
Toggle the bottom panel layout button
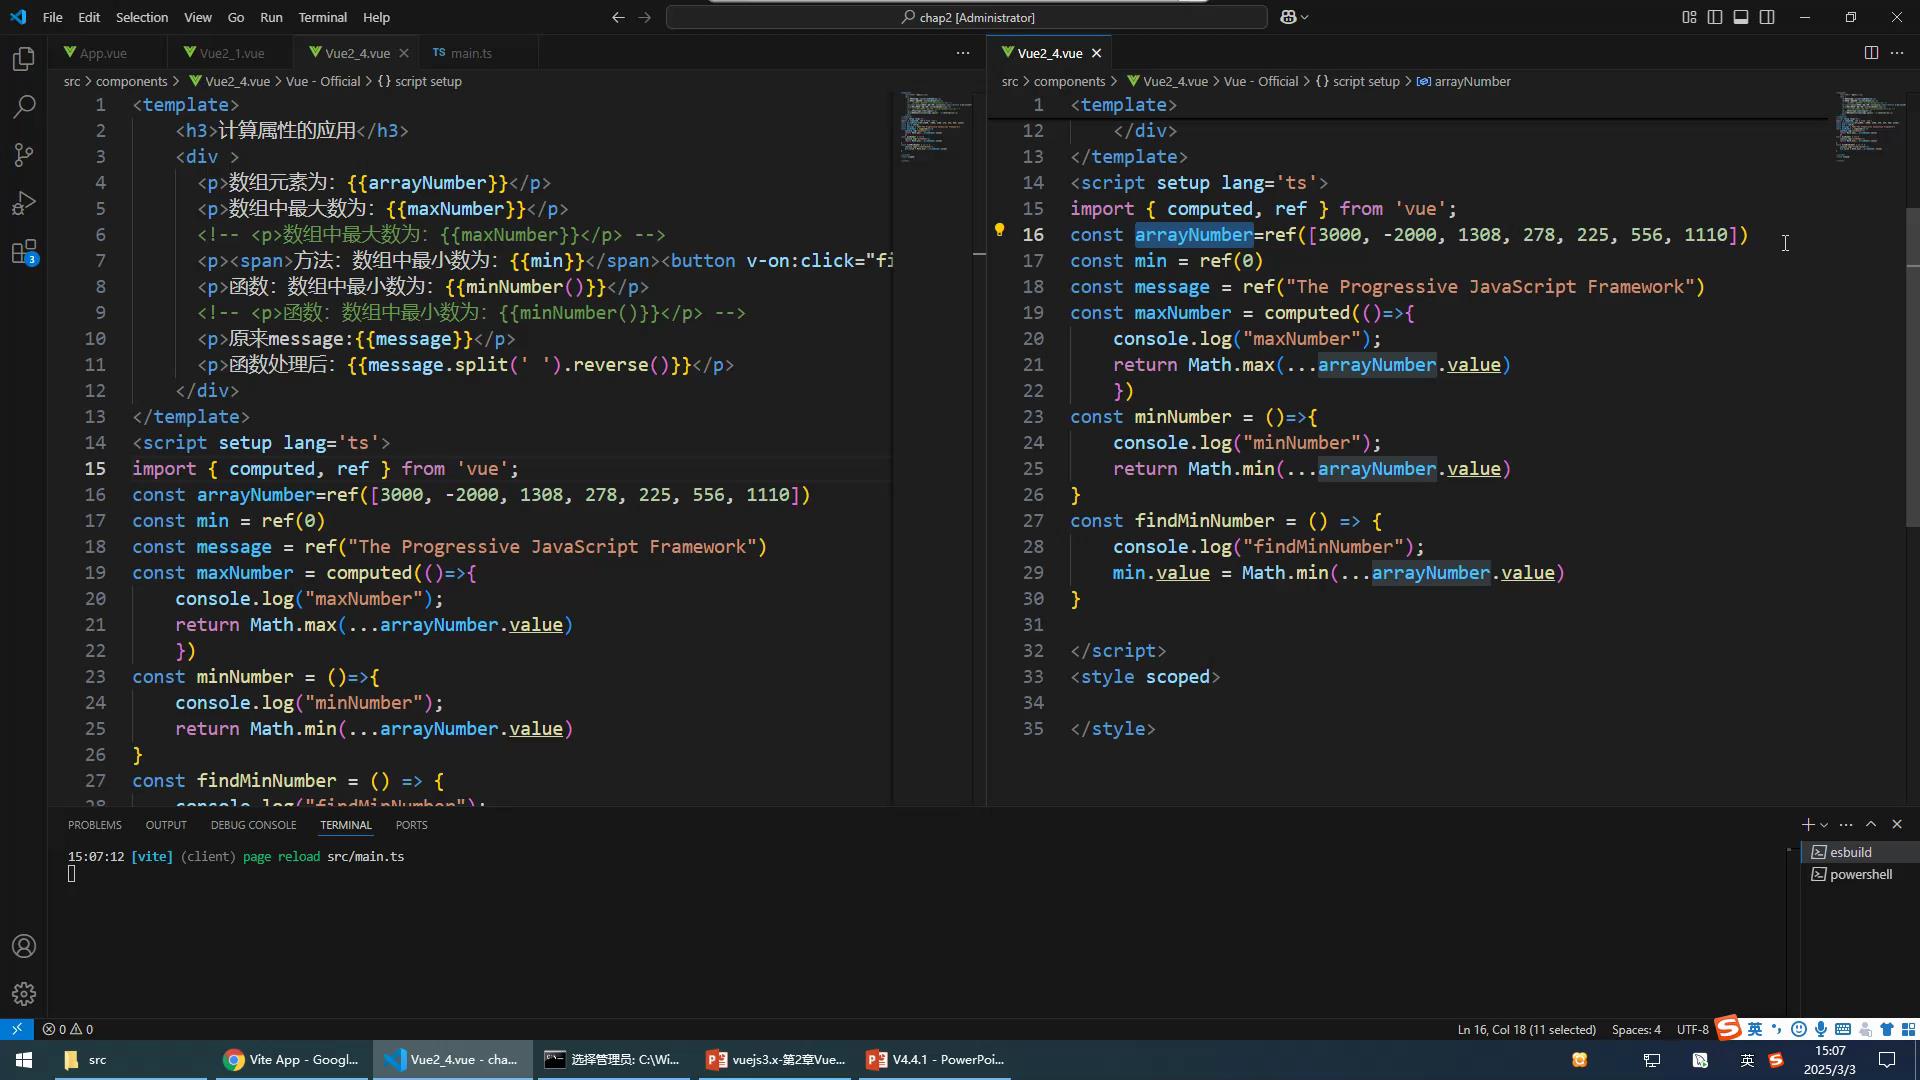click(x=1741, y=17)
